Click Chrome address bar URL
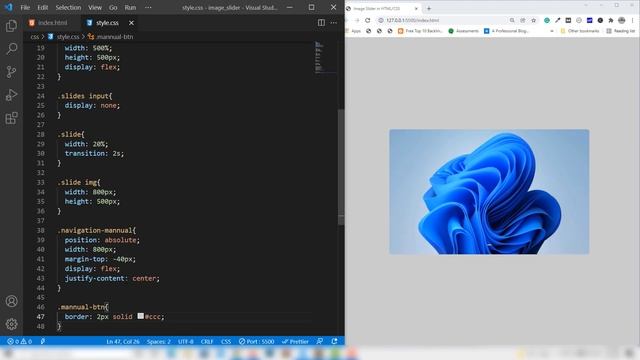This screenshot has width=640, height=360. (412, 20)
